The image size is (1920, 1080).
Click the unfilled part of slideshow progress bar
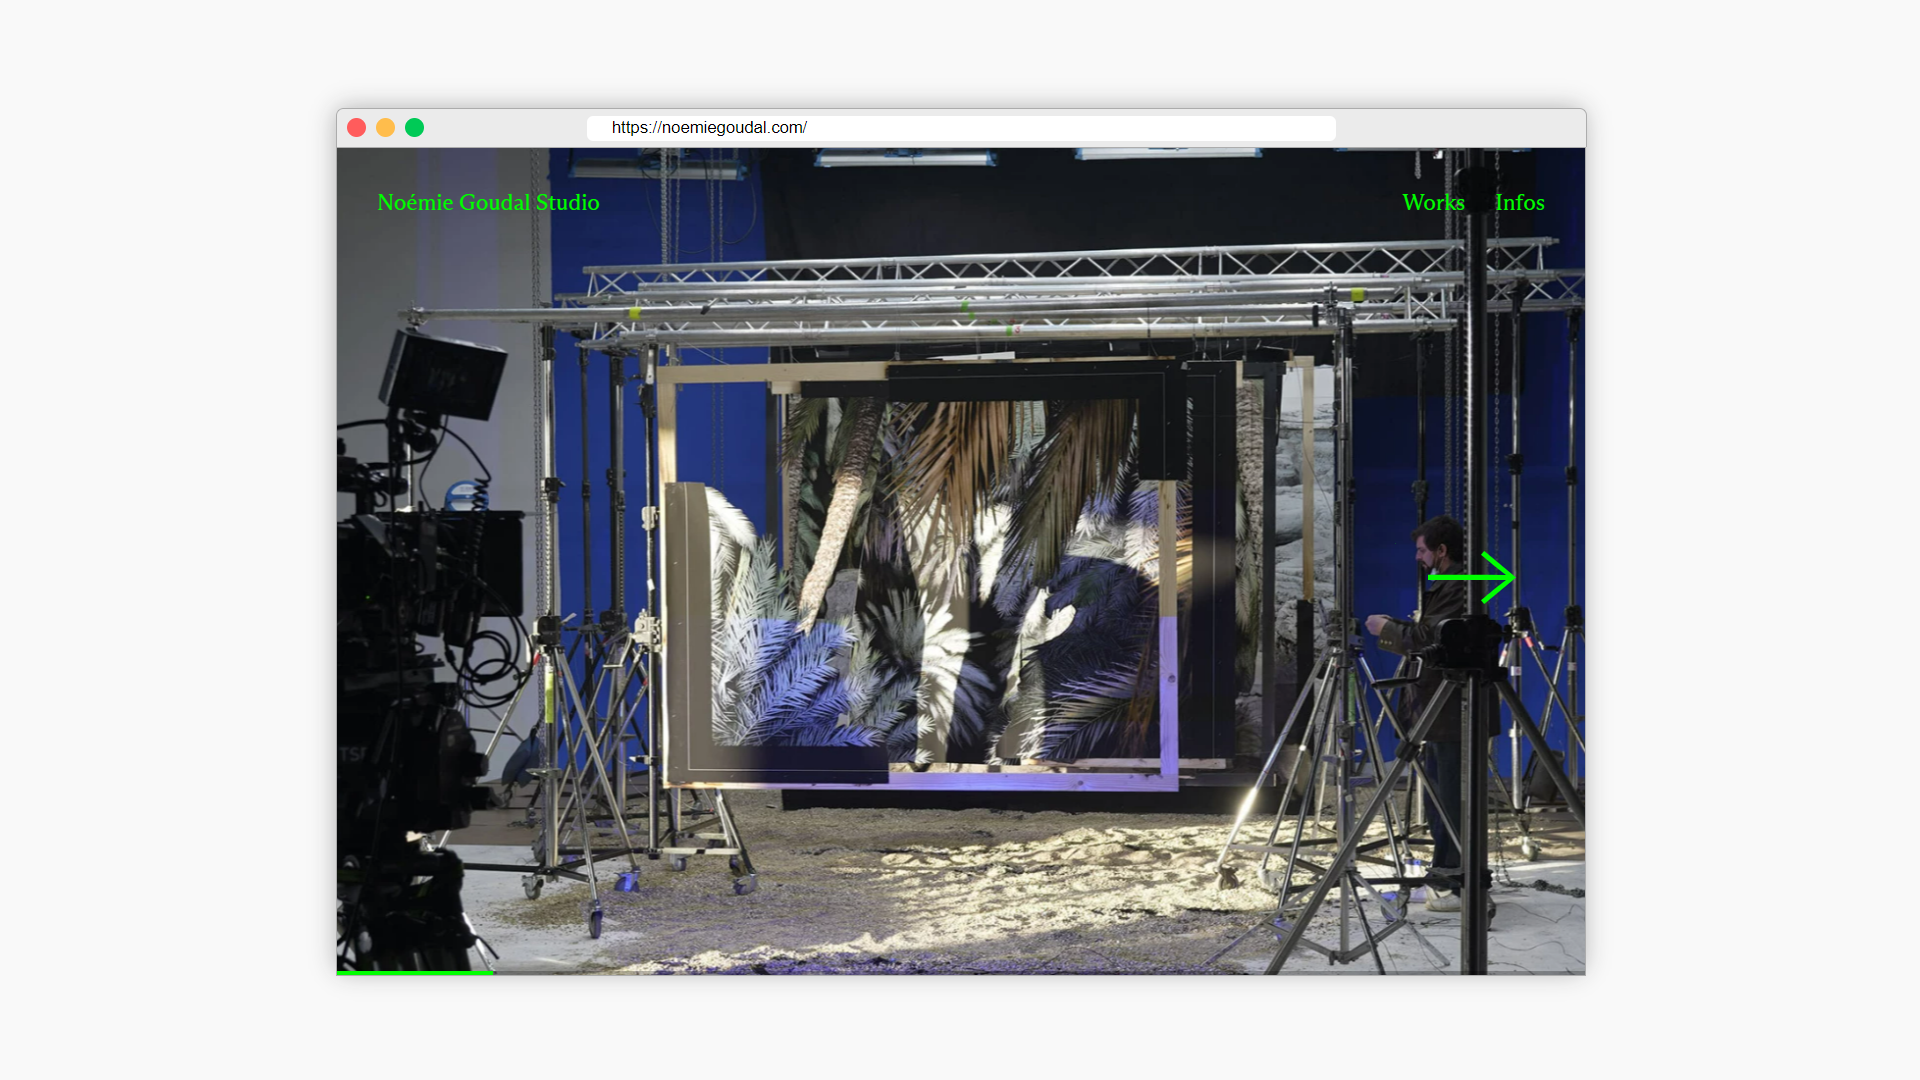pos(1040,972)
